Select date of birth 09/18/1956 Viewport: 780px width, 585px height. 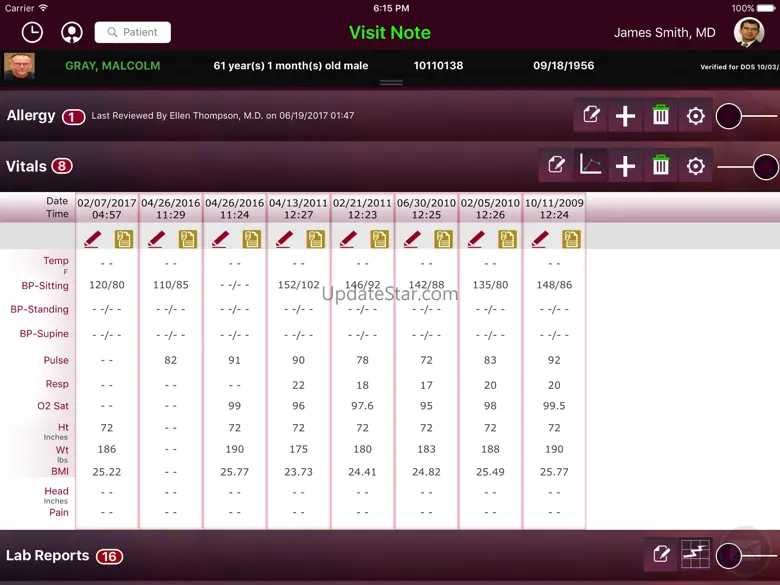pyautogui.click(x=564, y=66)
